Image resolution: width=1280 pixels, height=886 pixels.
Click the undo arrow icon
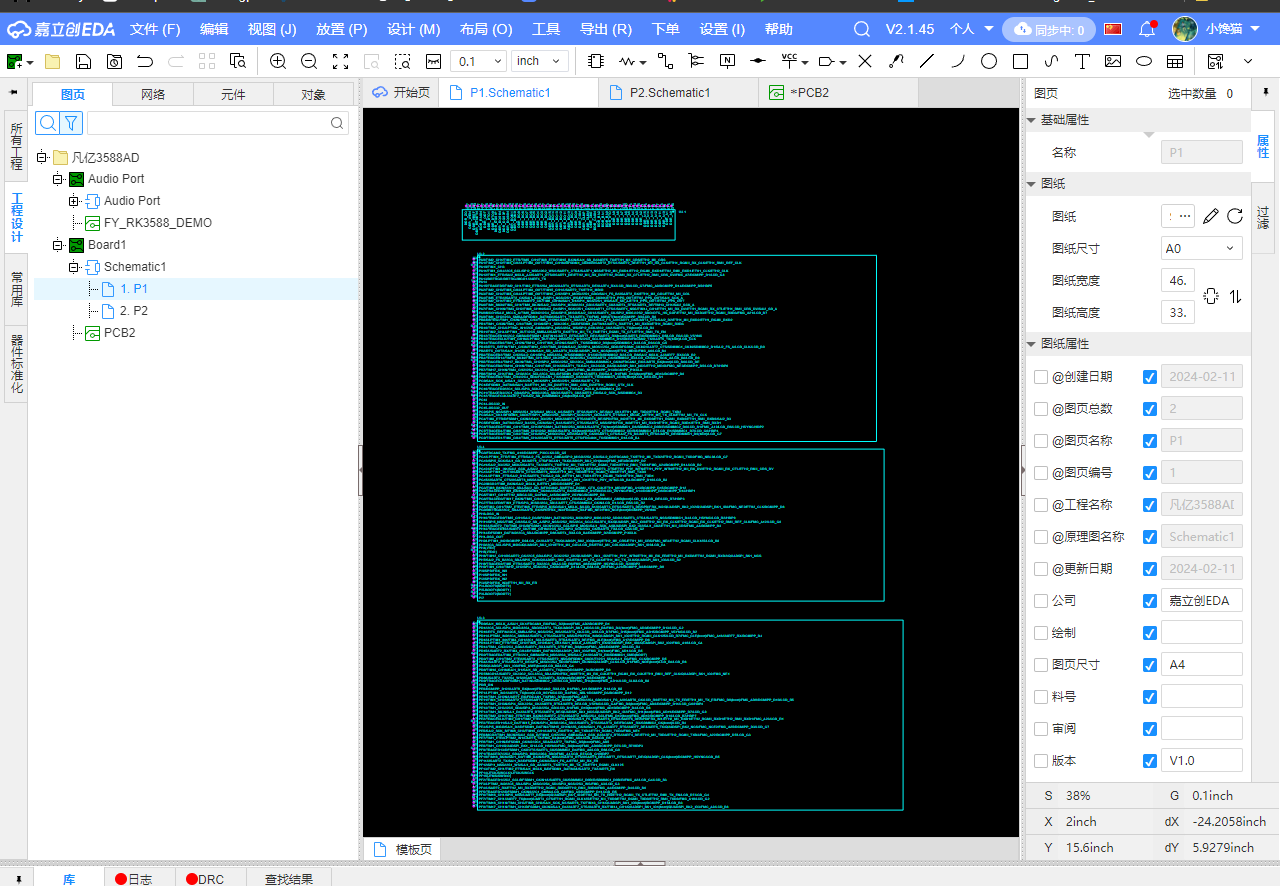point(145,61)
